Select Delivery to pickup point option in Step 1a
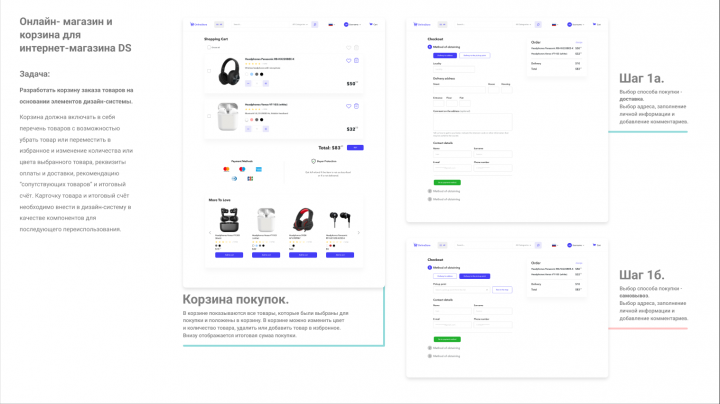 coord(475,55)
